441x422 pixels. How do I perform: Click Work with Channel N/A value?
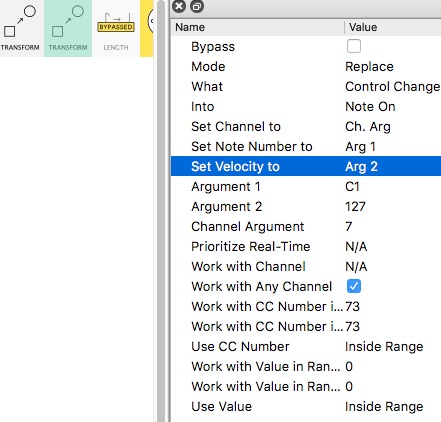click(x=356, y=266)
